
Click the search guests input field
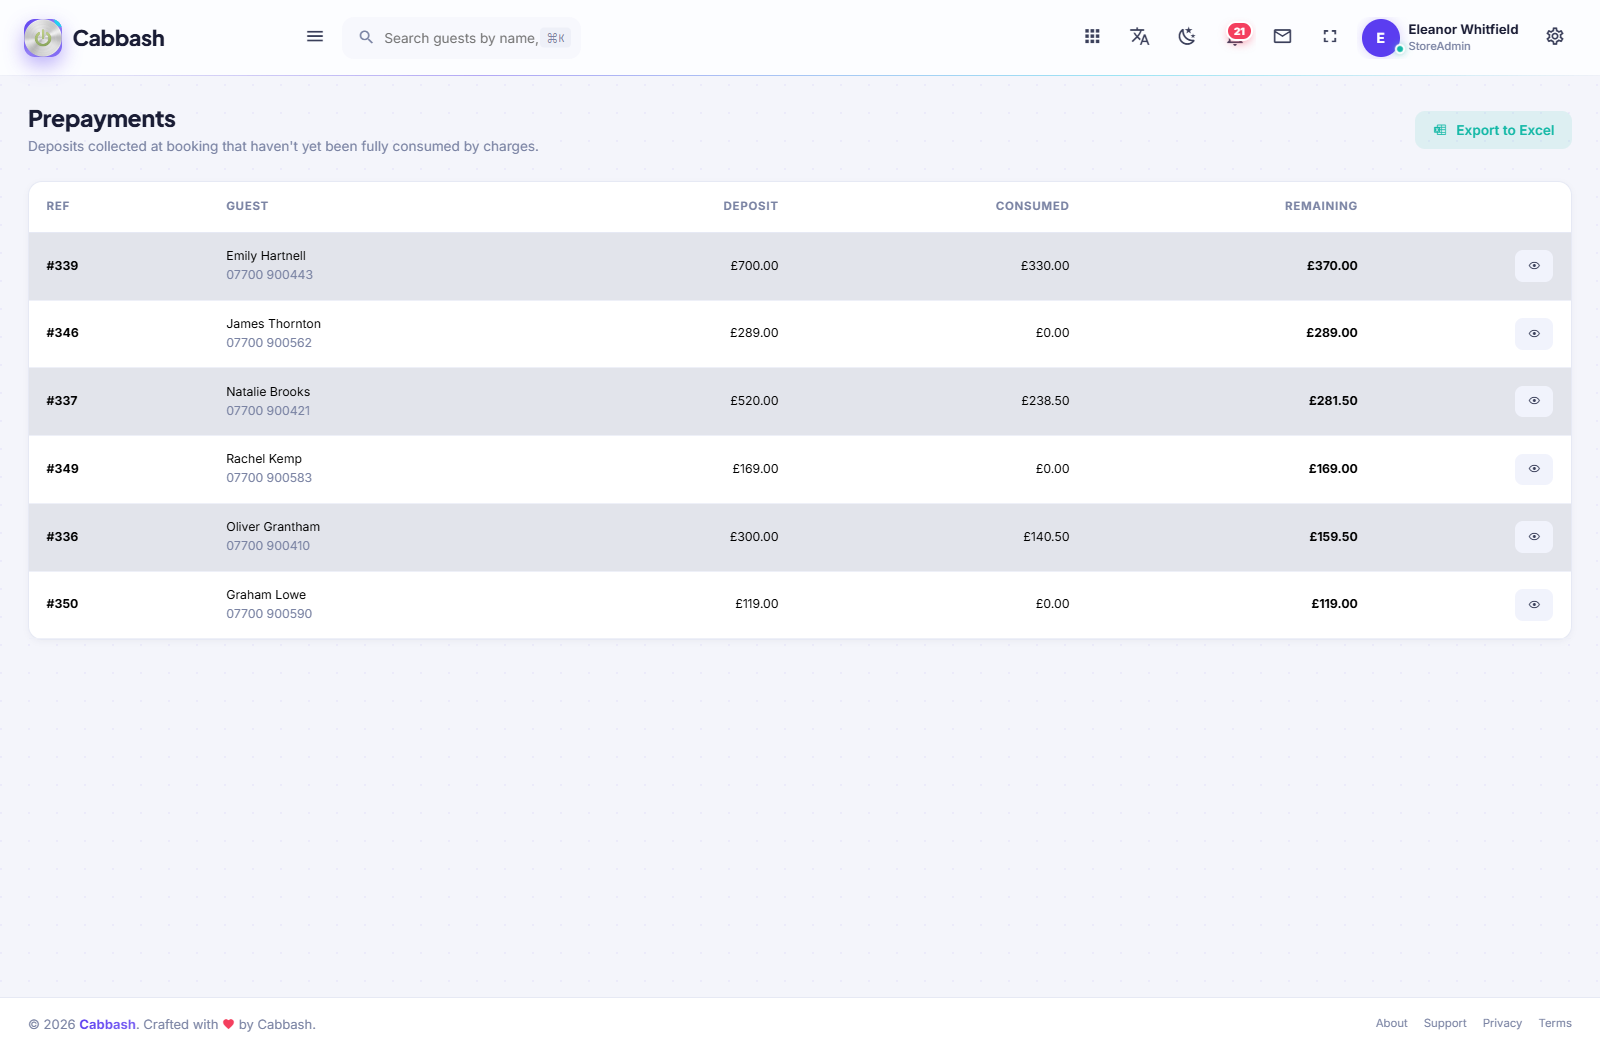(461, 38)
